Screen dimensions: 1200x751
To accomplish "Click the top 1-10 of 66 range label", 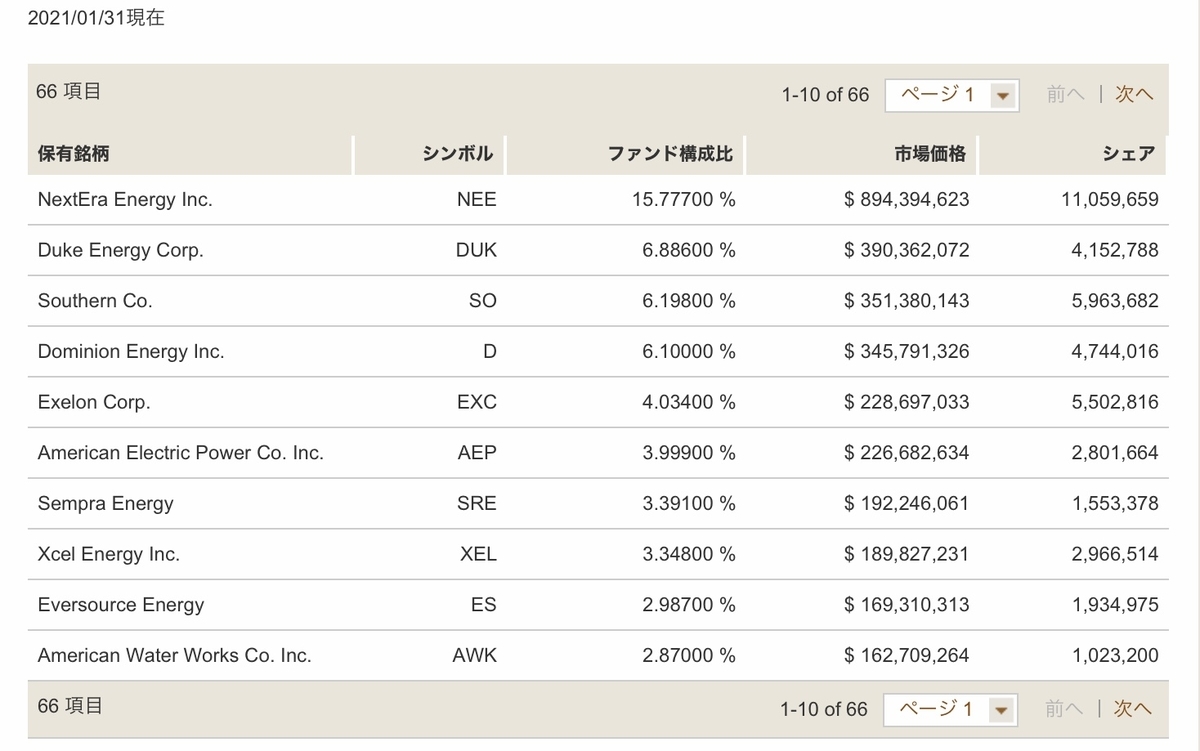I will [825, 95].
